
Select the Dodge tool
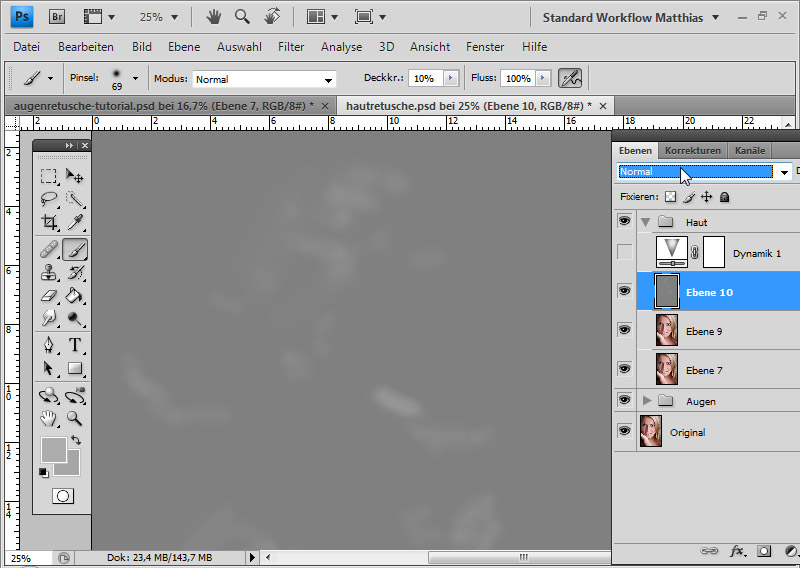tap(74, 318)
